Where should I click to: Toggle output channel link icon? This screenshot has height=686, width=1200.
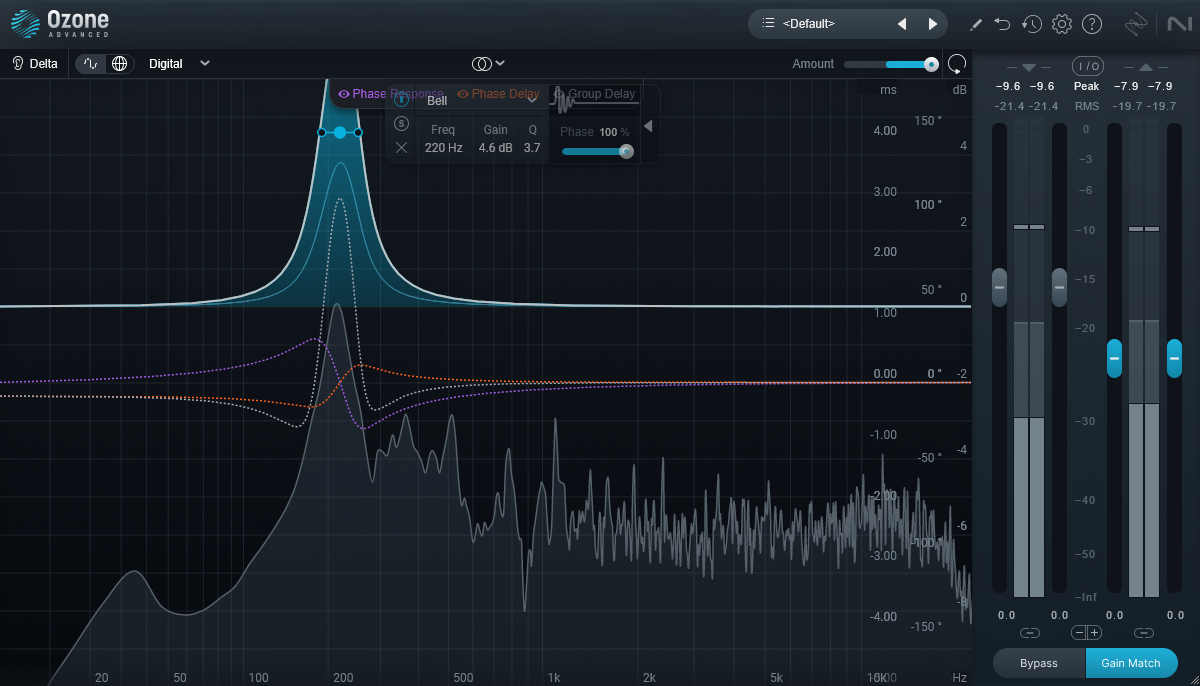pos(1144,633)
